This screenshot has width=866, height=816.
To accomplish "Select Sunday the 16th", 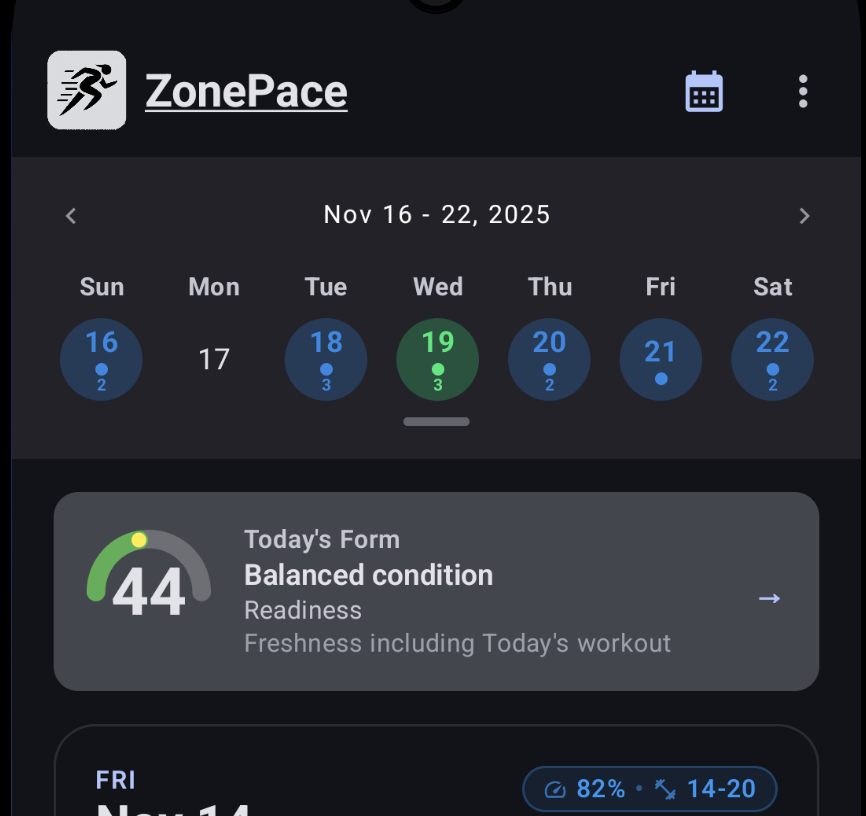I will pos(102,359).
